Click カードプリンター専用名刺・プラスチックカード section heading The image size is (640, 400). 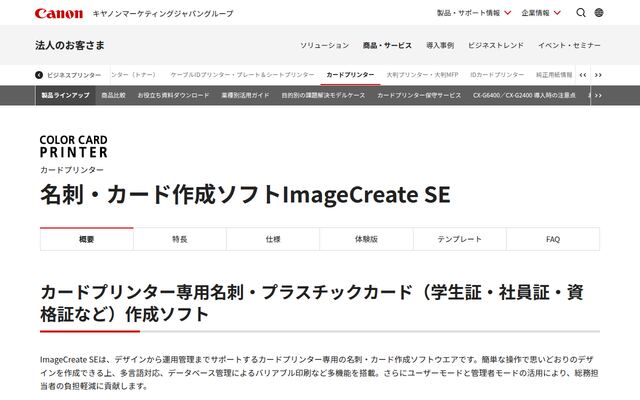(x=312, y=303)
